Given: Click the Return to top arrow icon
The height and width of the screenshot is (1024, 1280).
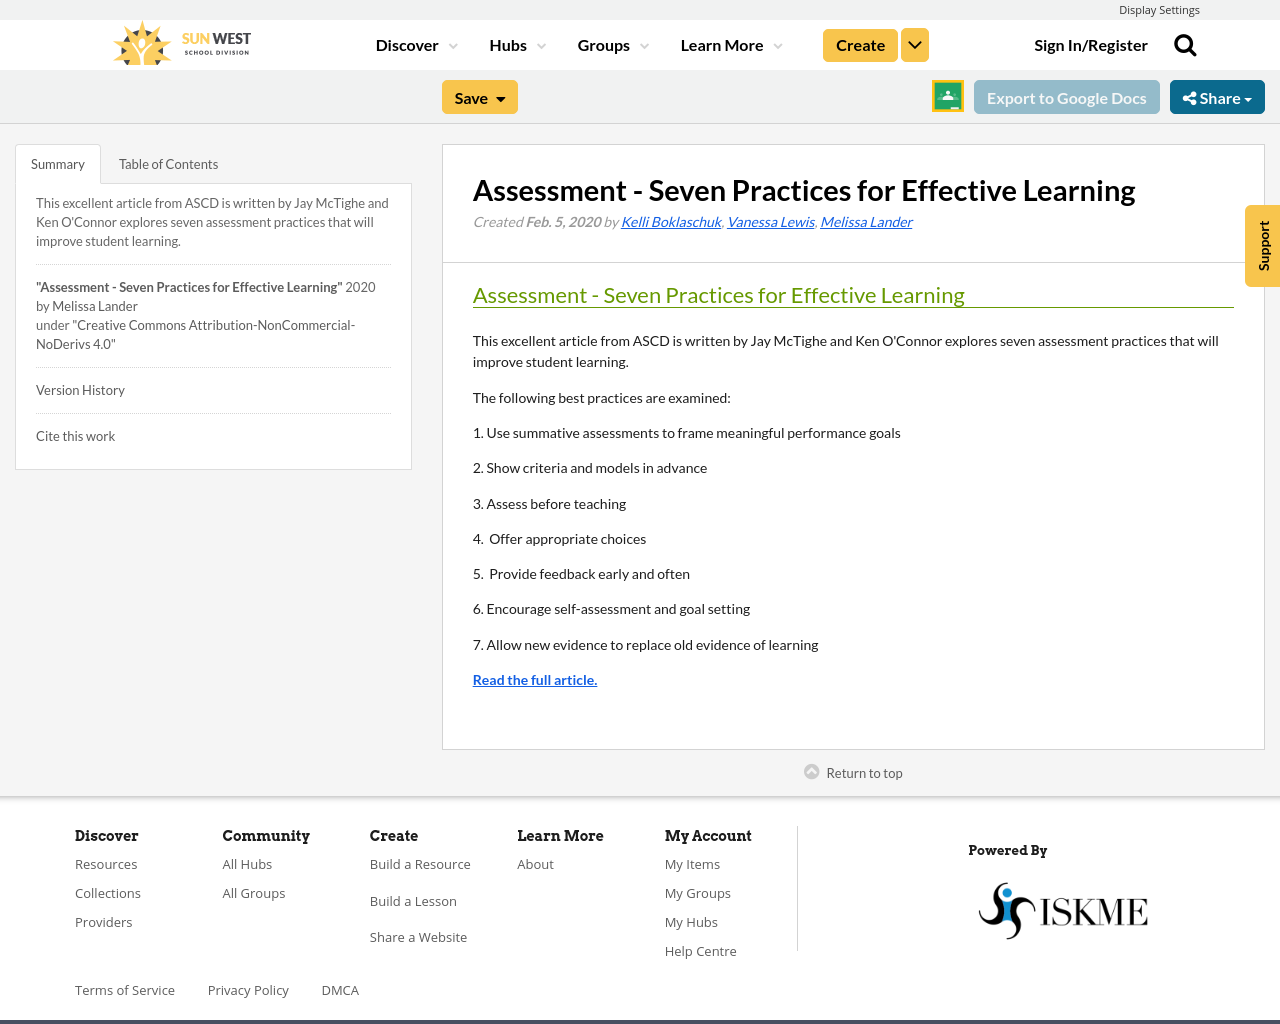Looking at the screenshot, I should (811, 770).
